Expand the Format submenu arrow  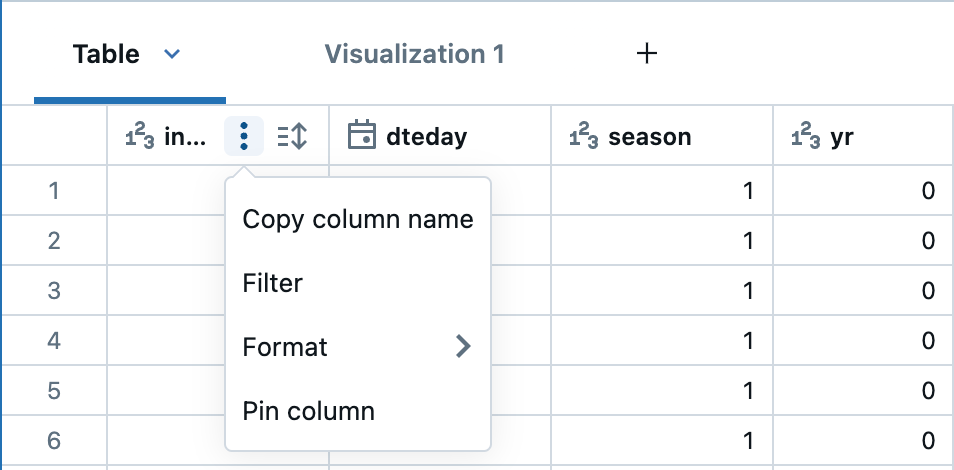[462, 347]
